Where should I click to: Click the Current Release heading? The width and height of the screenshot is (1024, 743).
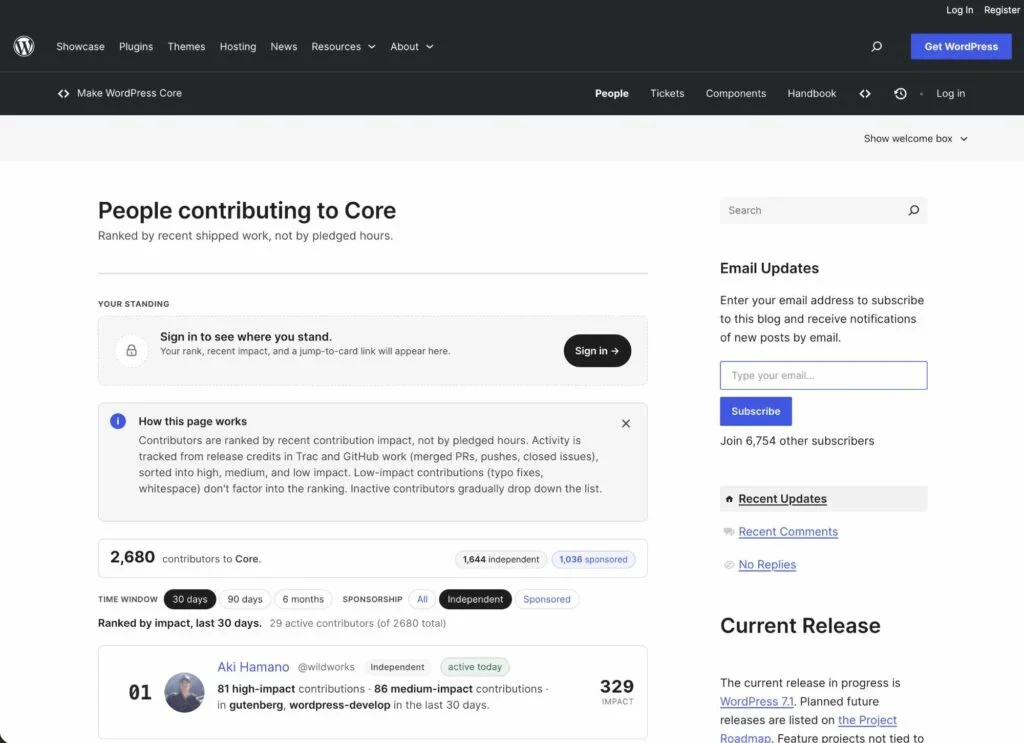point(800,625)
